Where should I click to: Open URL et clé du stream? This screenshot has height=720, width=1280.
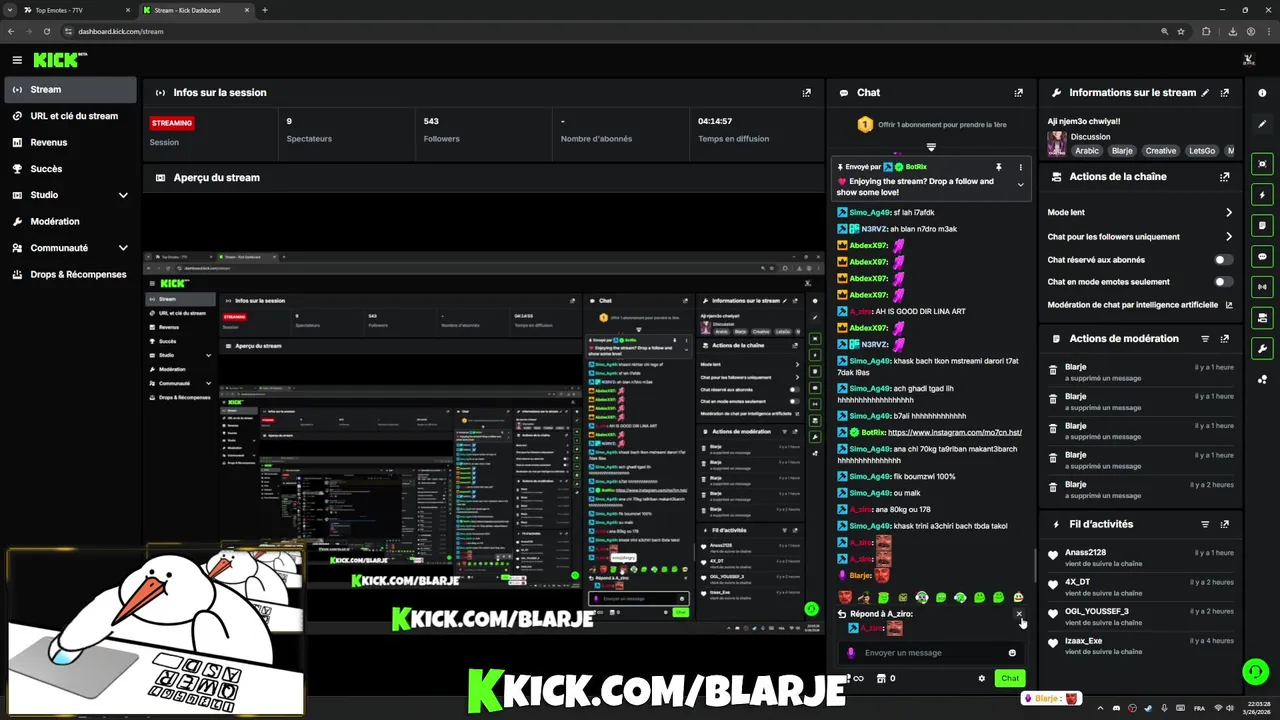70,116
